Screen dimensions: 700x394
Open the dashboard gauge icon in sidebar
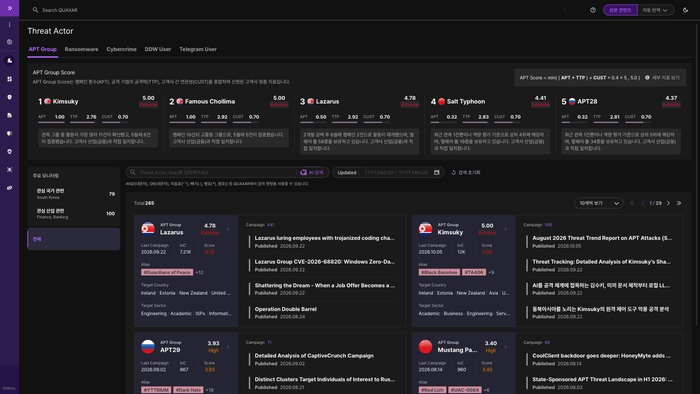coord(9,42)
